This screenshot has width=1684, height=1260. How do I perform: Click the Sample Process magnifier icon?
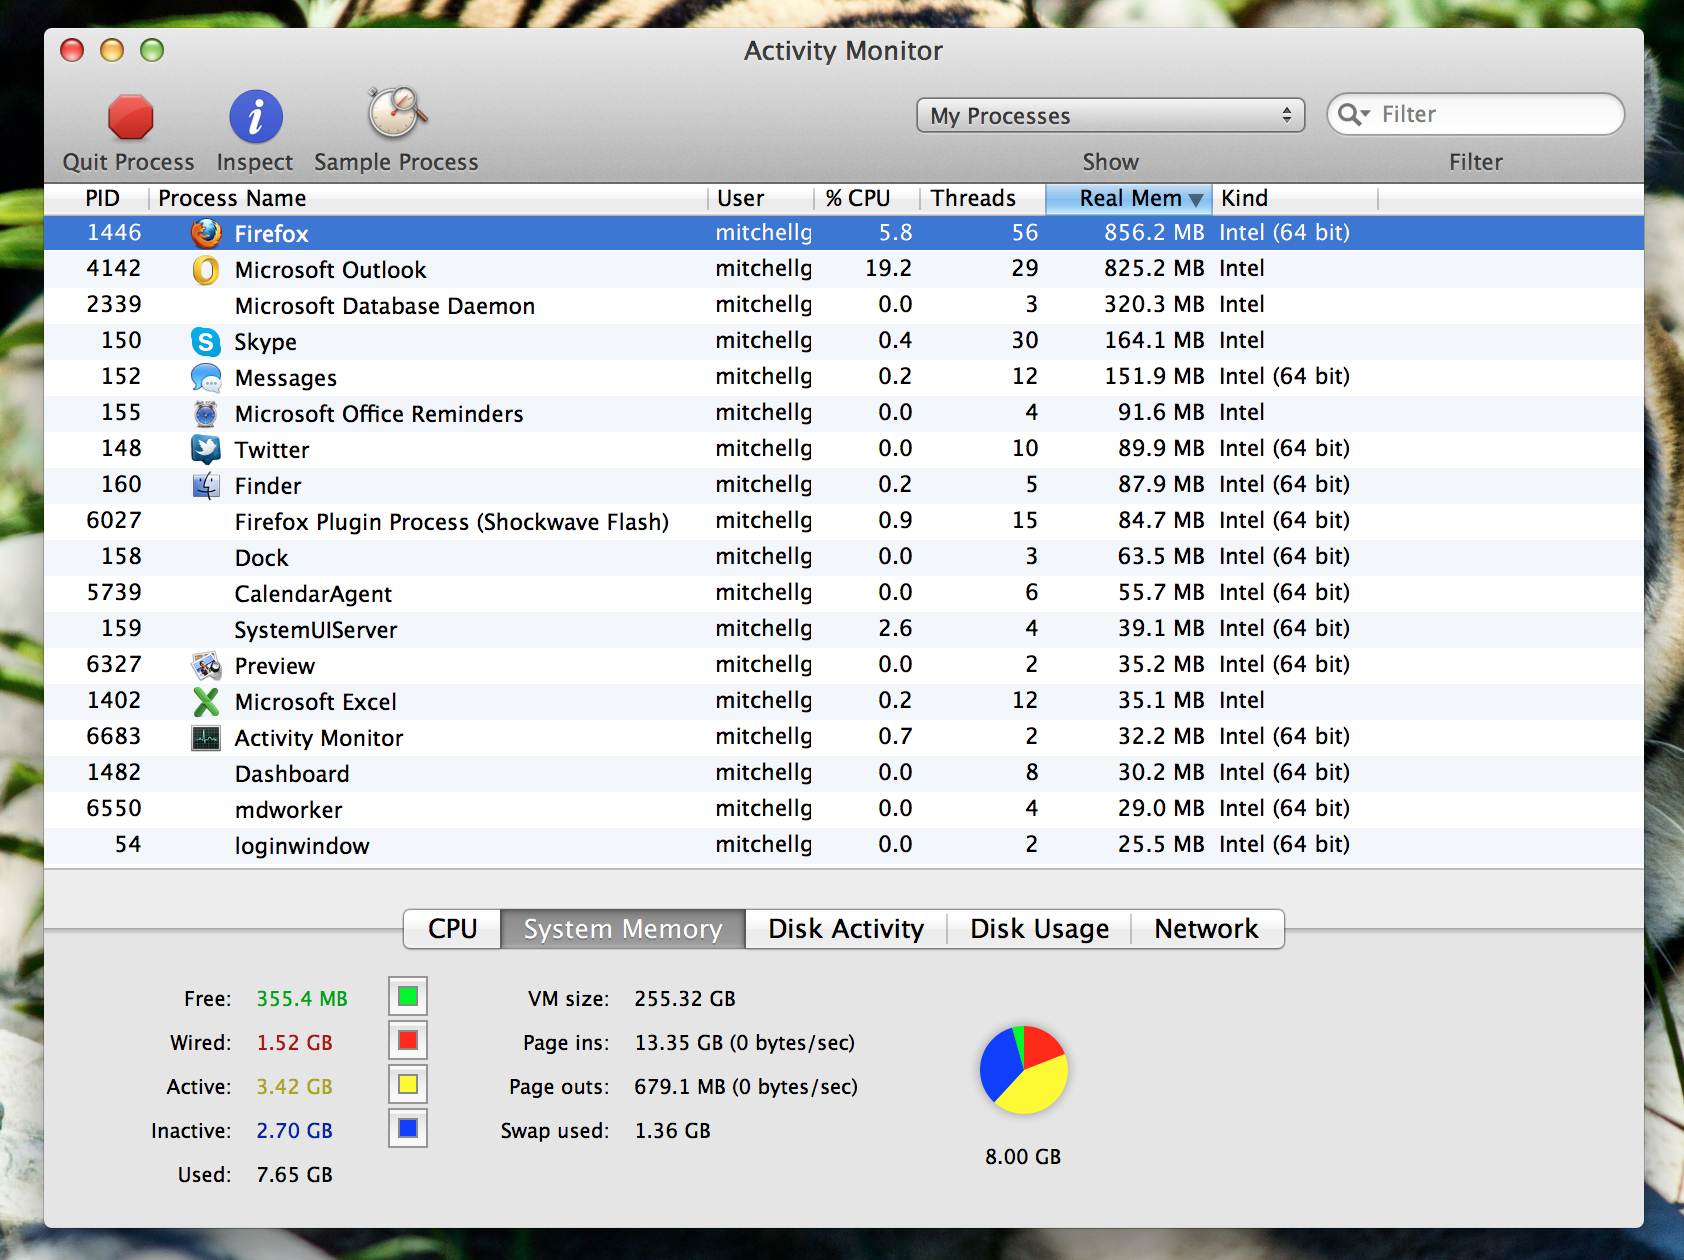pos(397,113)
